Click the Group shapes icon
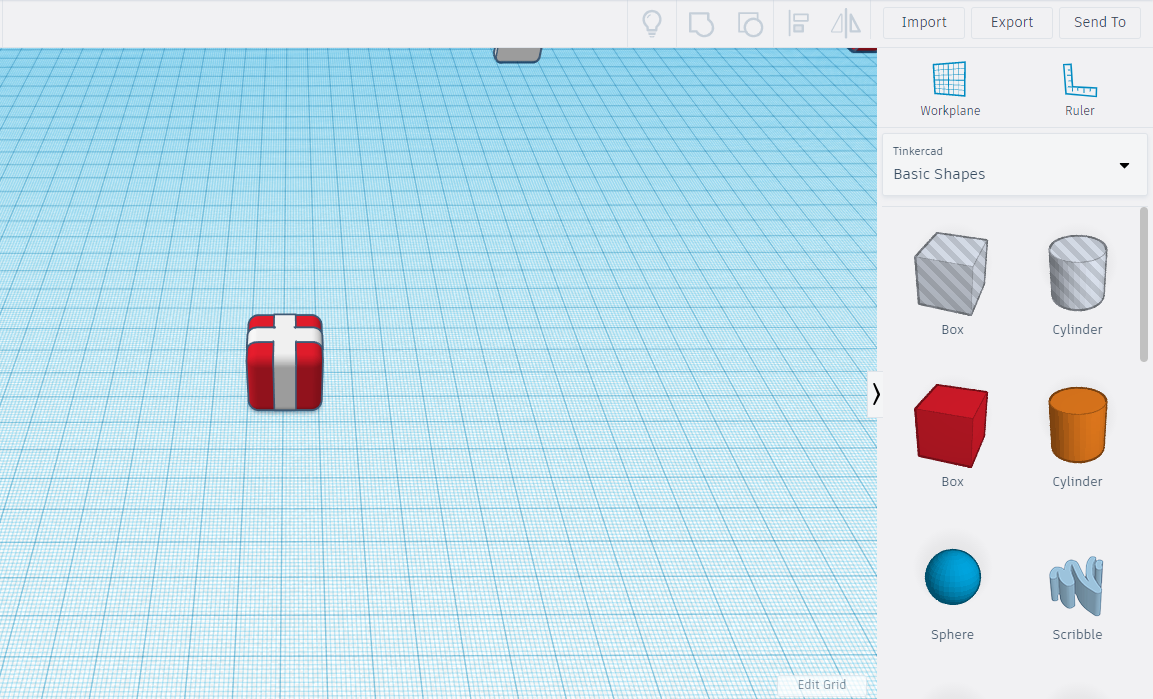This screenshot has width=1153, height=699. click(701, 24)
